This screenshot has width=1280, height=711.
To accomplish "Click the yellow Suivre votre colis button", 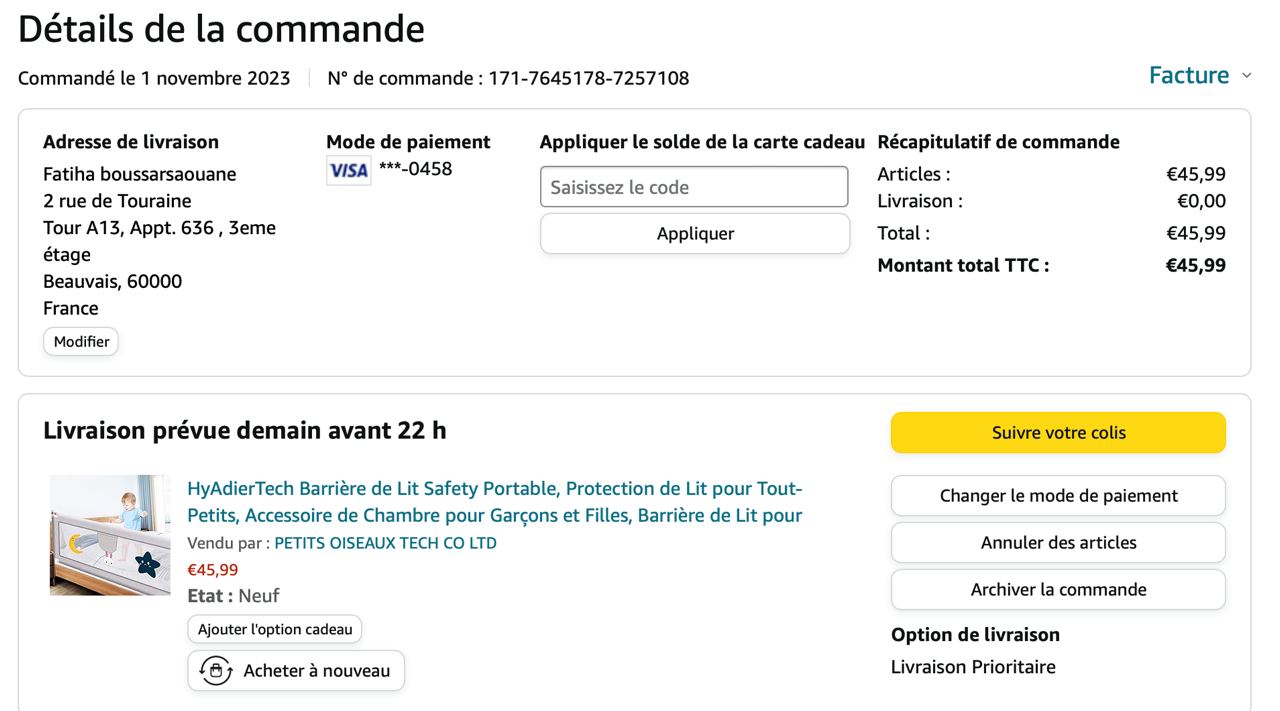I will [x=1058, y=433].
